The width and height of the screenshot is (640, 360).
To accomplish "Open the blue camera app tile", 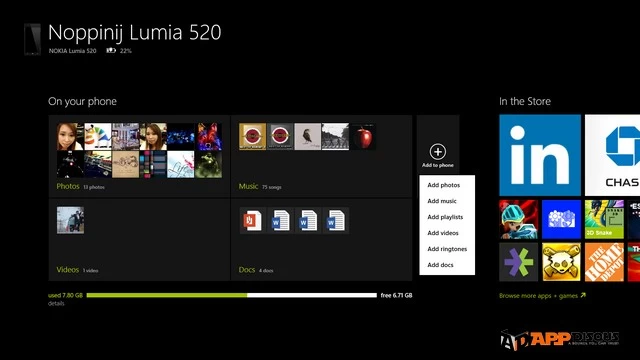I will pos(561,219).
